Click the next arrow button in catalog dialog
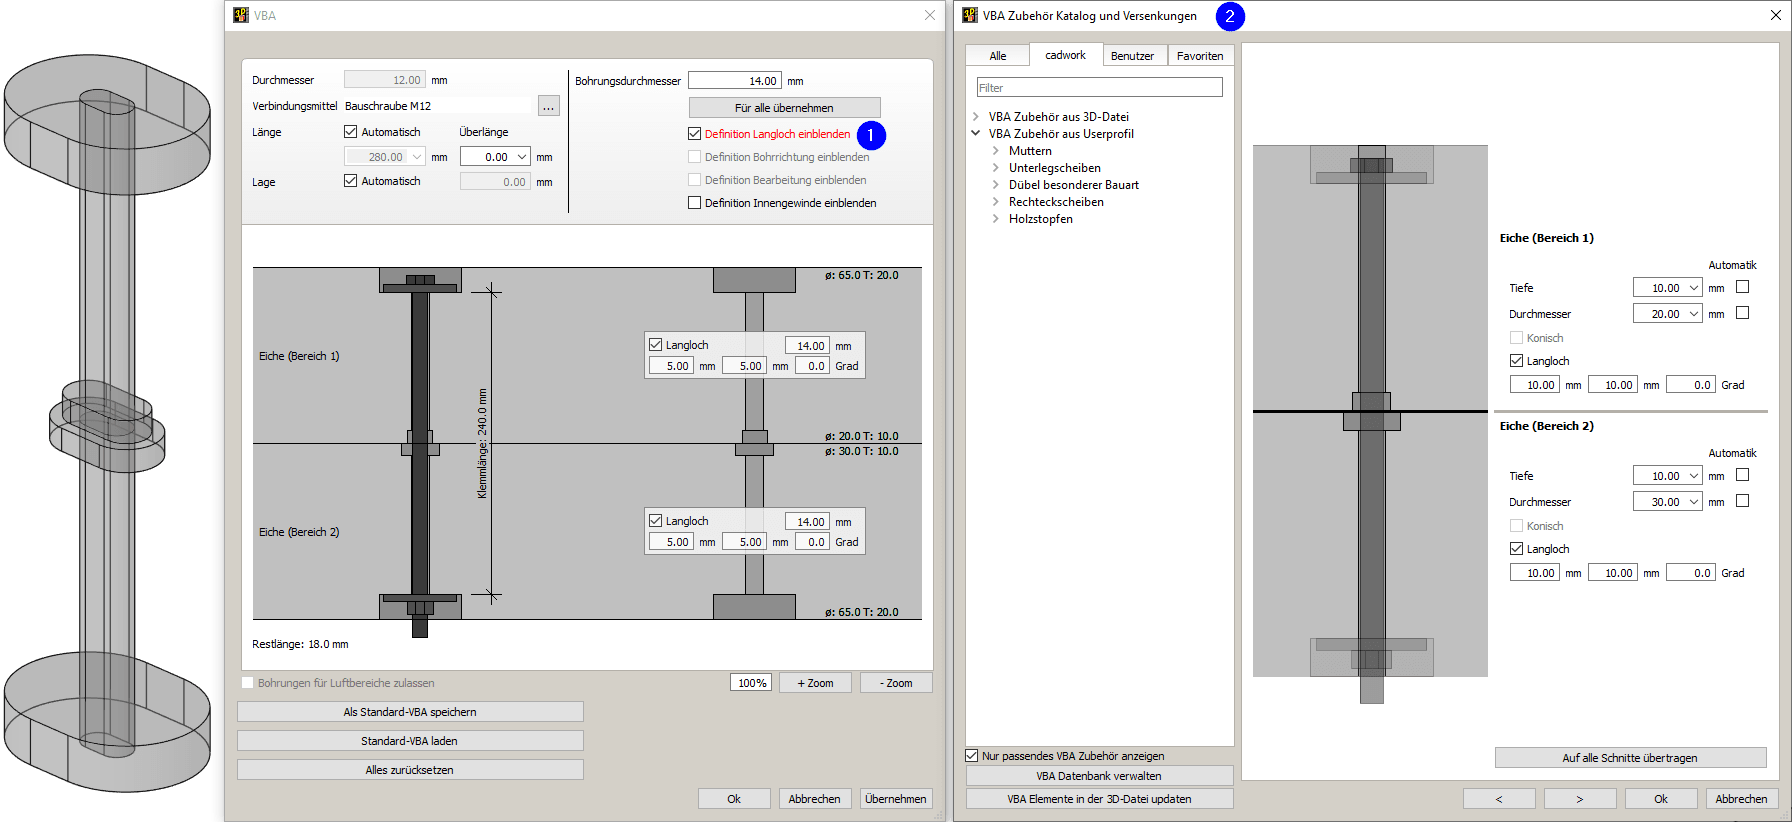This screenshot has height=822, width=1792. click(1579, 799)
